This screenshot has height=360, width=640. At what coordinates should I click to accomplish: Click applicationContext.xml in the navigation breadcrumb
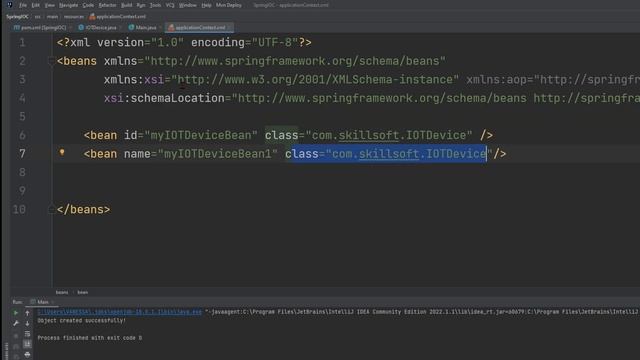coord(118,17)
